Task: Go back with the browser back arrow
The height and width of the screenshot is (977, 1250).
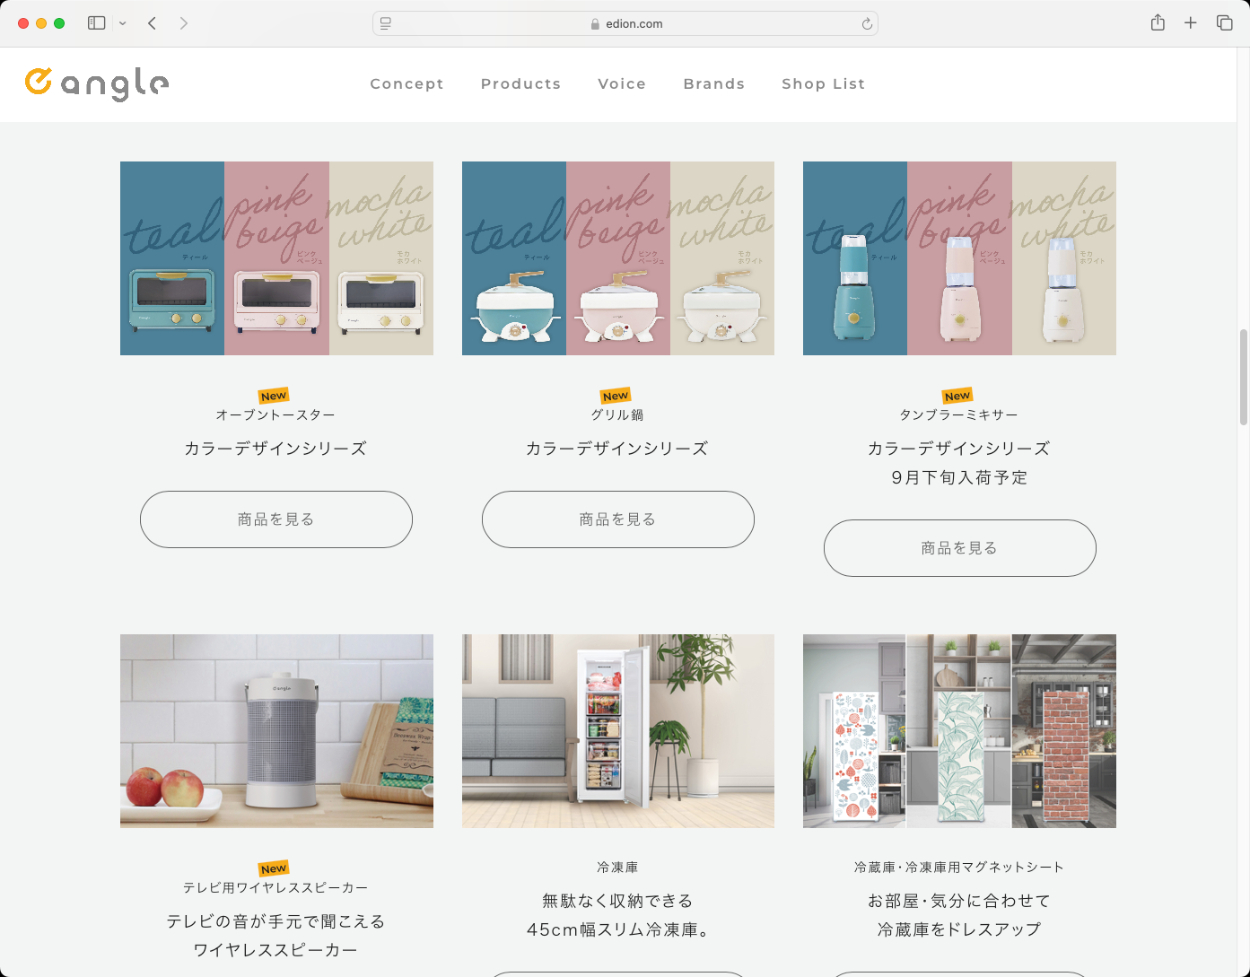Action: click(152, 23)
